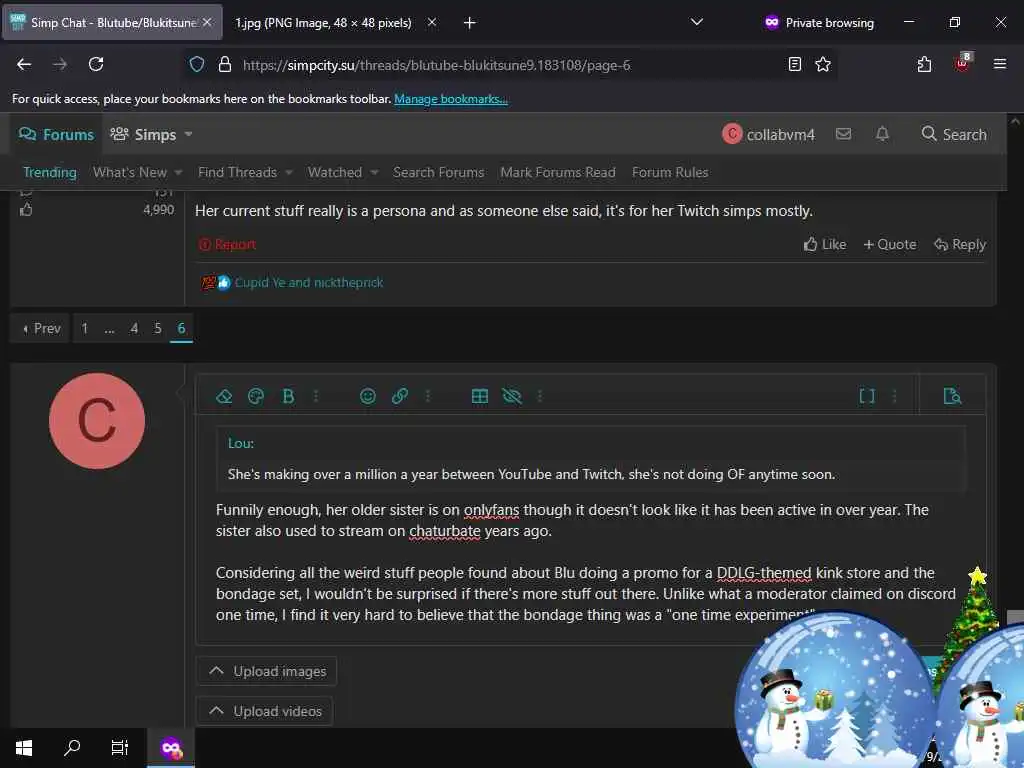Screen dimensions: 1024x768
Task: Insert a spoiler with the crossed eye icon
Action: pyautogui.click(x=512, y=396)
